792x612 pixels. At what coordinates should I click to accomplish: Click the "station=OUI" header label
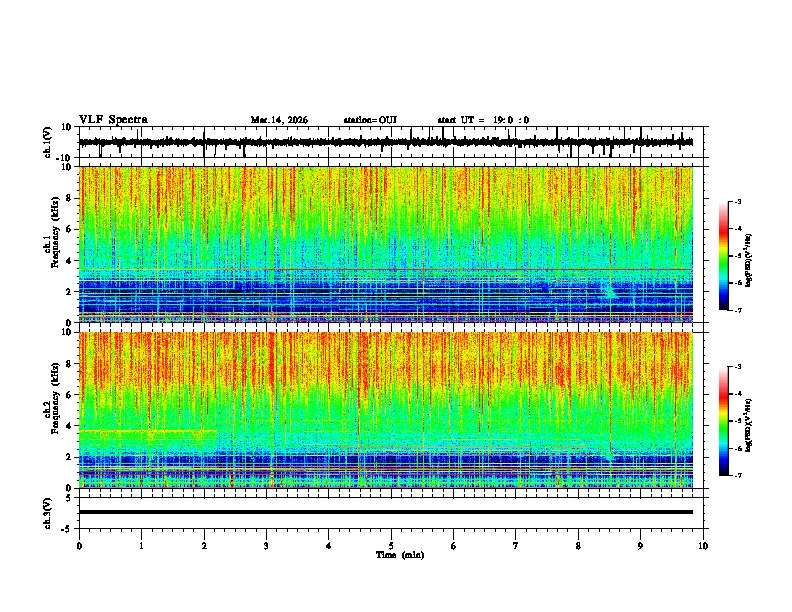coord(370,120)
